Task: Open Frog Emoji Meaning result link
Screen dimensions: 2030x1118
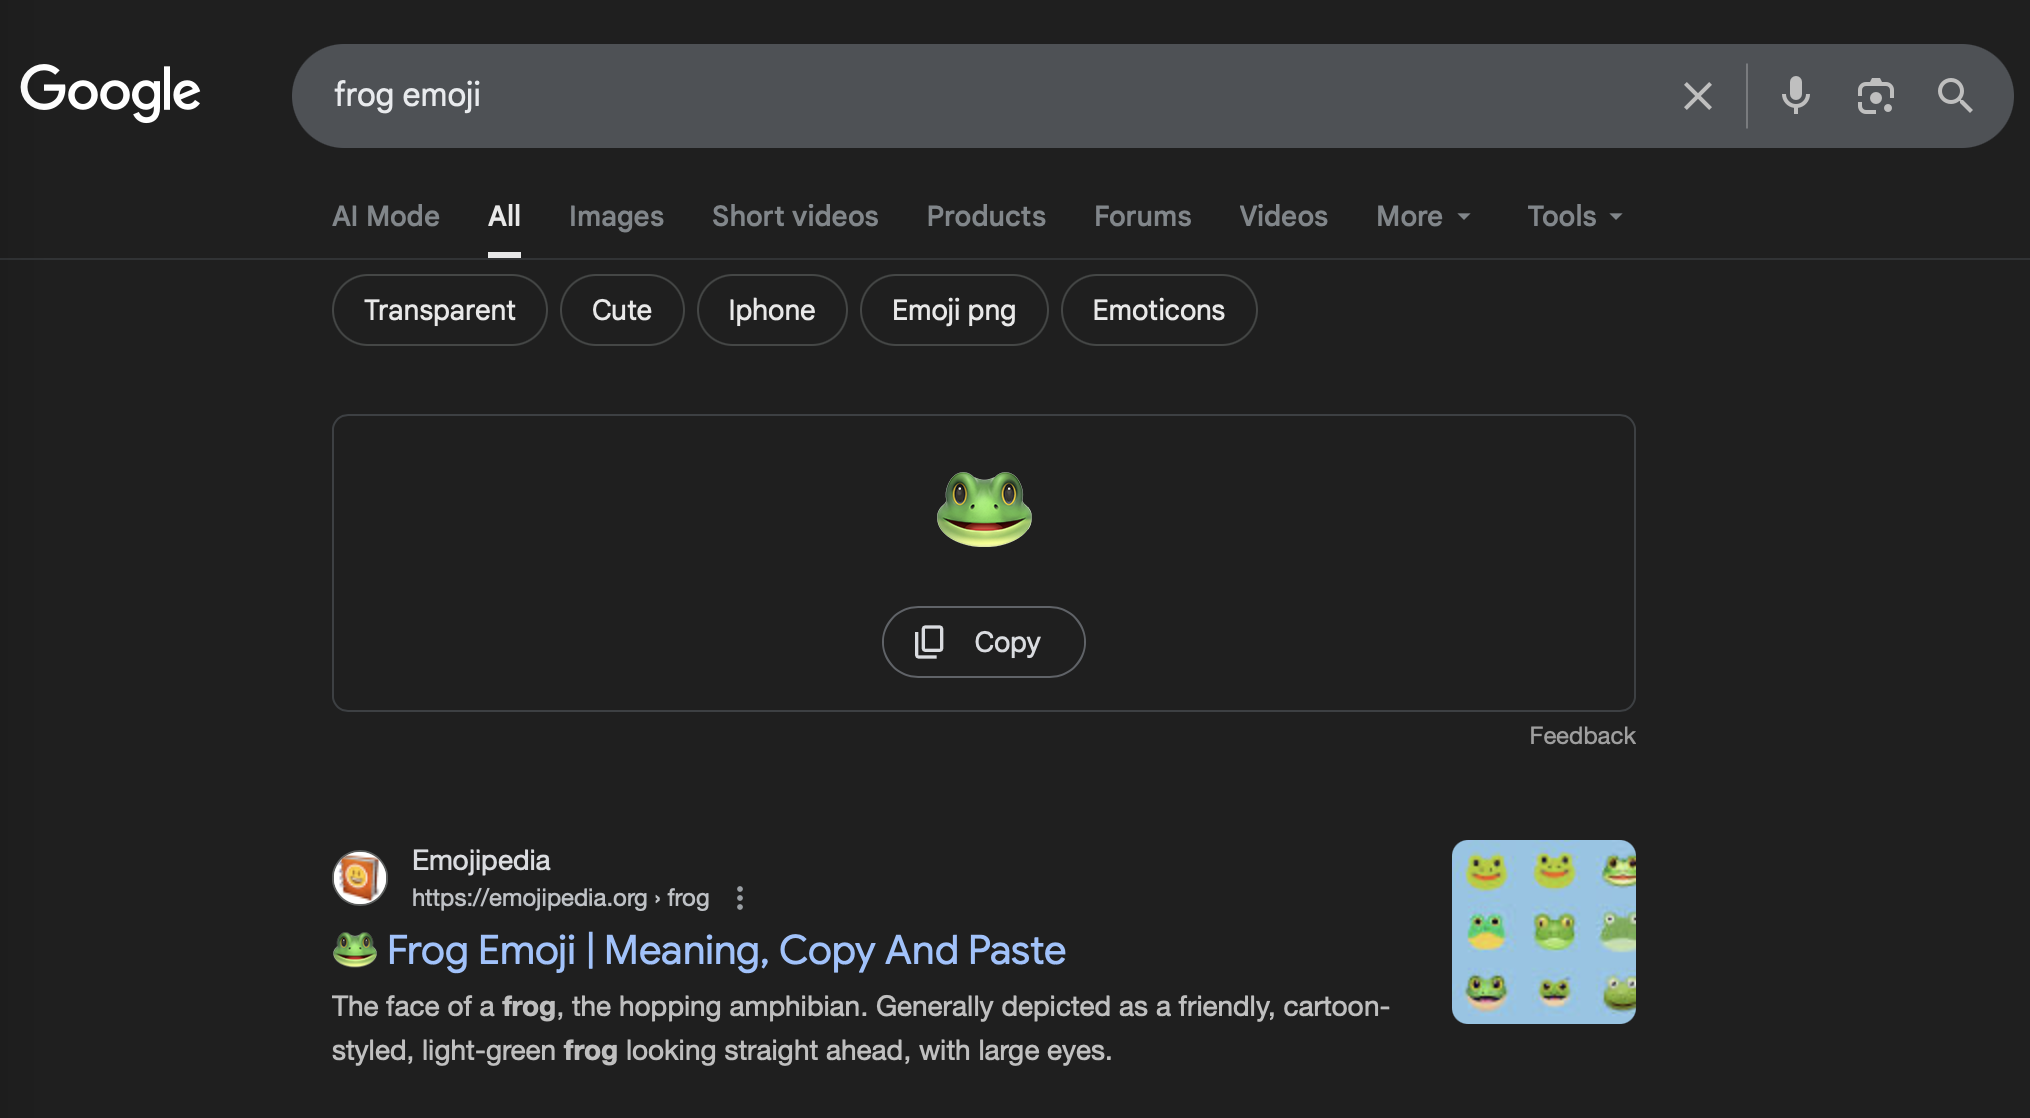Action: [x=725, y=950]
